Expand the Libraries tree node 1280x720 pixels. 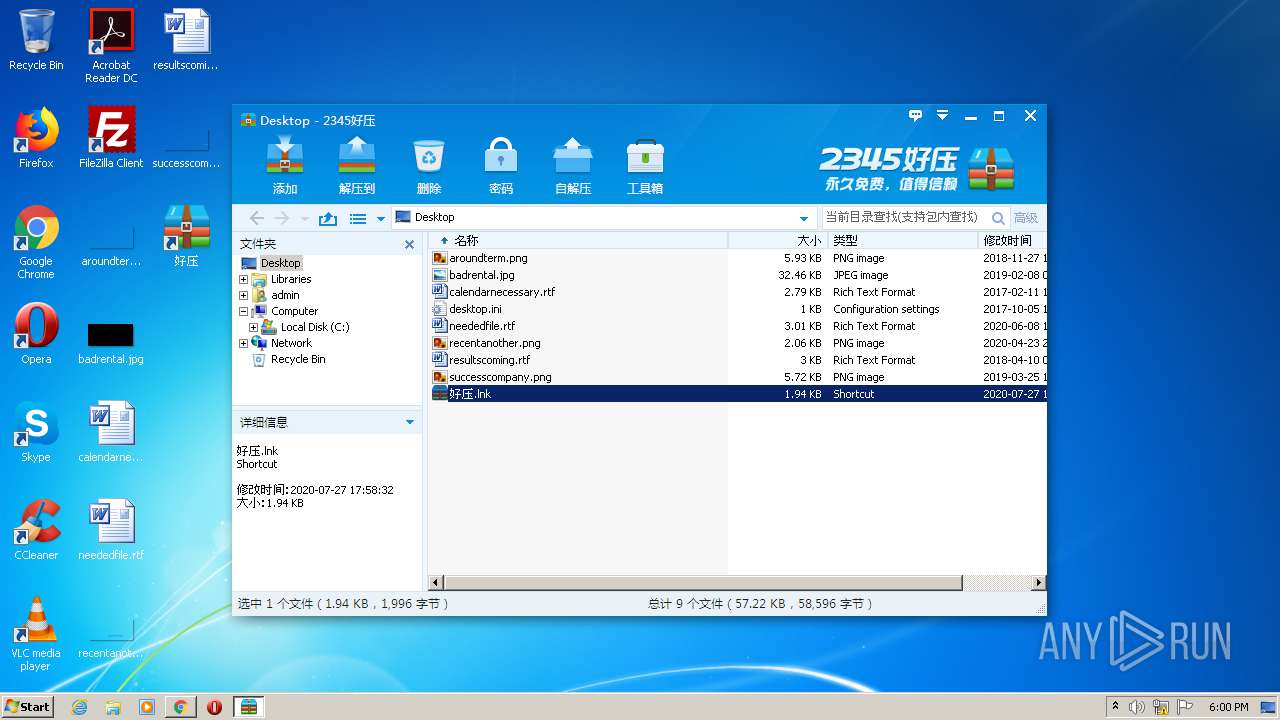tap(243, 279)
